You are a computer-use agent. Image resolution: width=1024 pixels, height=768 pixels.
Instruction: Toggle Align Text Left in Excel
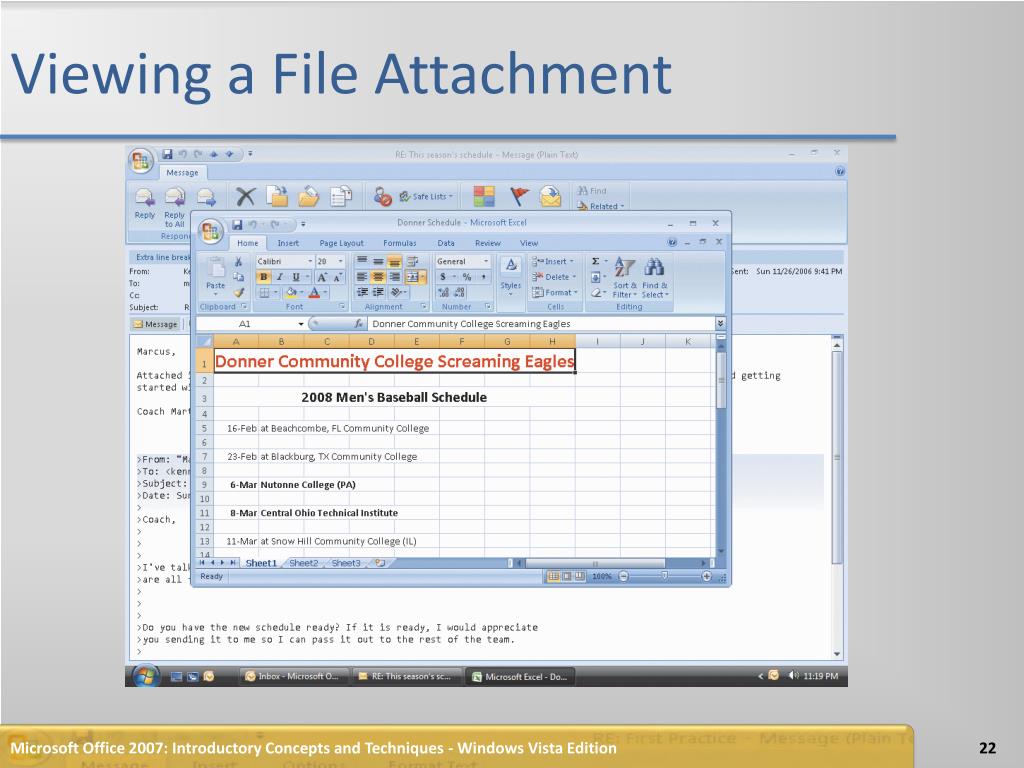tap(362, 277)
